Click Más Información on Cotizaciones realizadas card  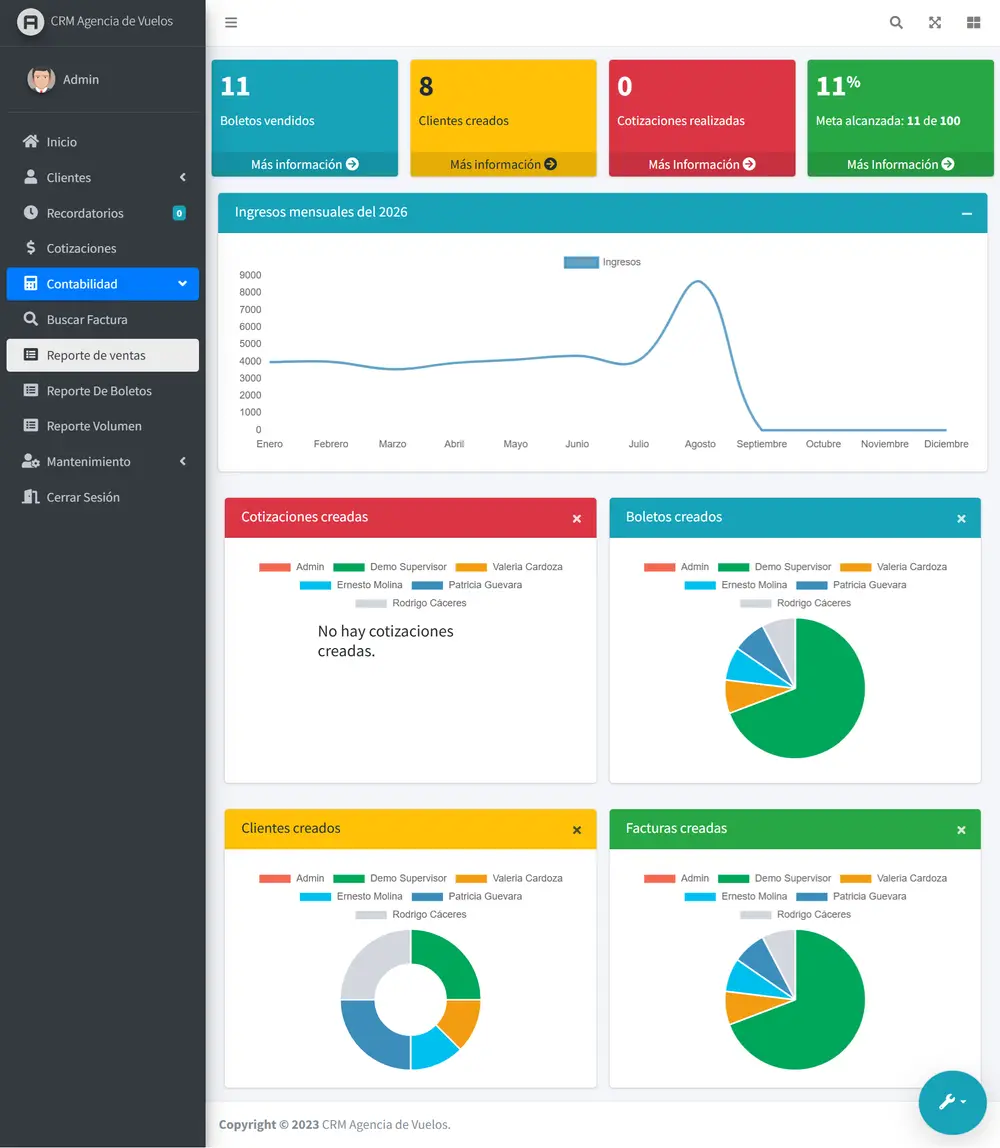(701, 164)
